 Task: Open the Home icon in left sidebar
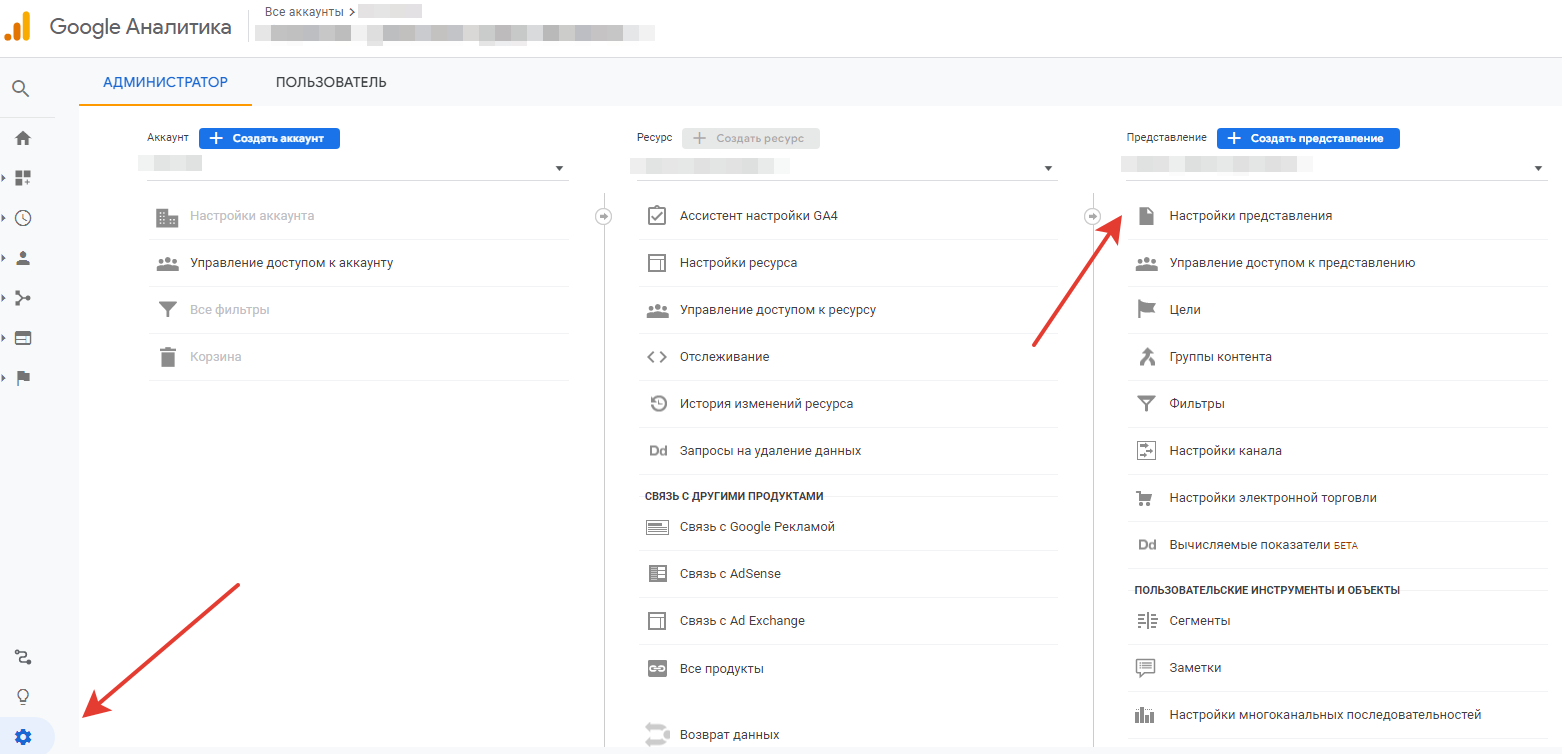(22, 138)
